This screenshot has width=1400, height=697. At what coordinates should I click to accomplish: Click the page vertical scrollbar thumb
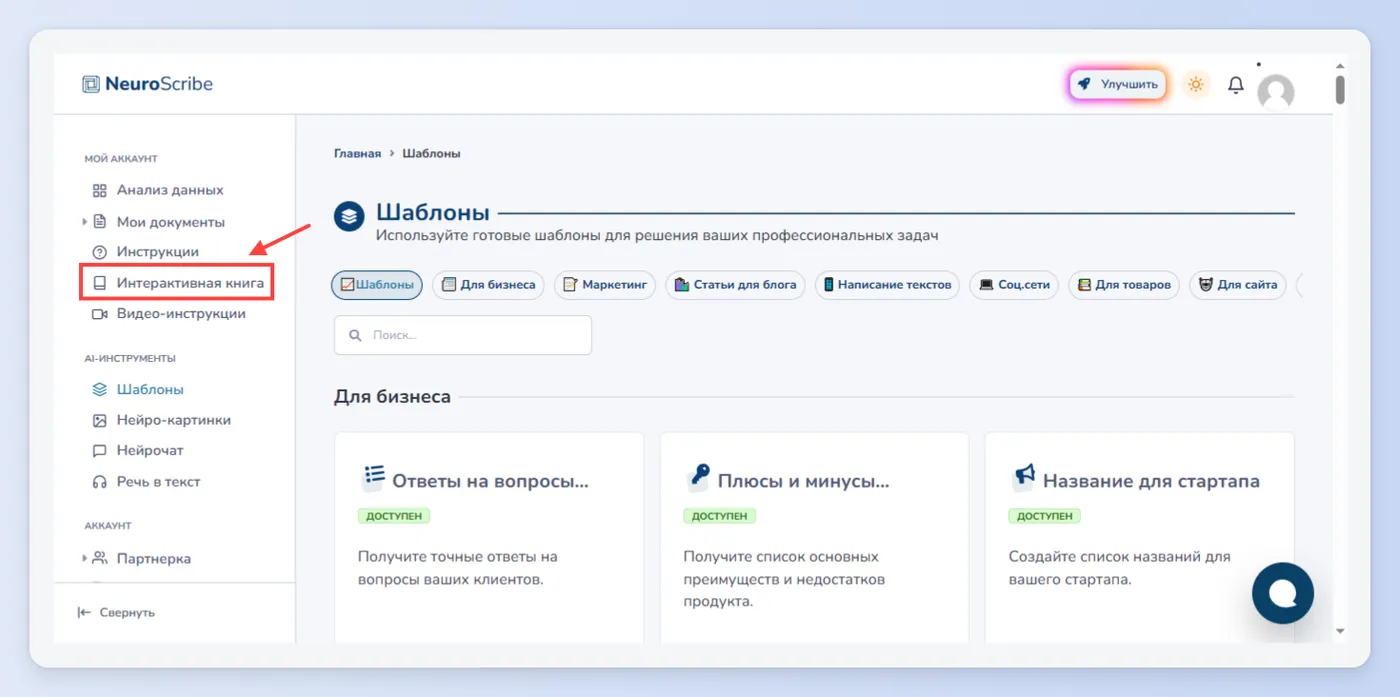click(x=1340, y=89)
